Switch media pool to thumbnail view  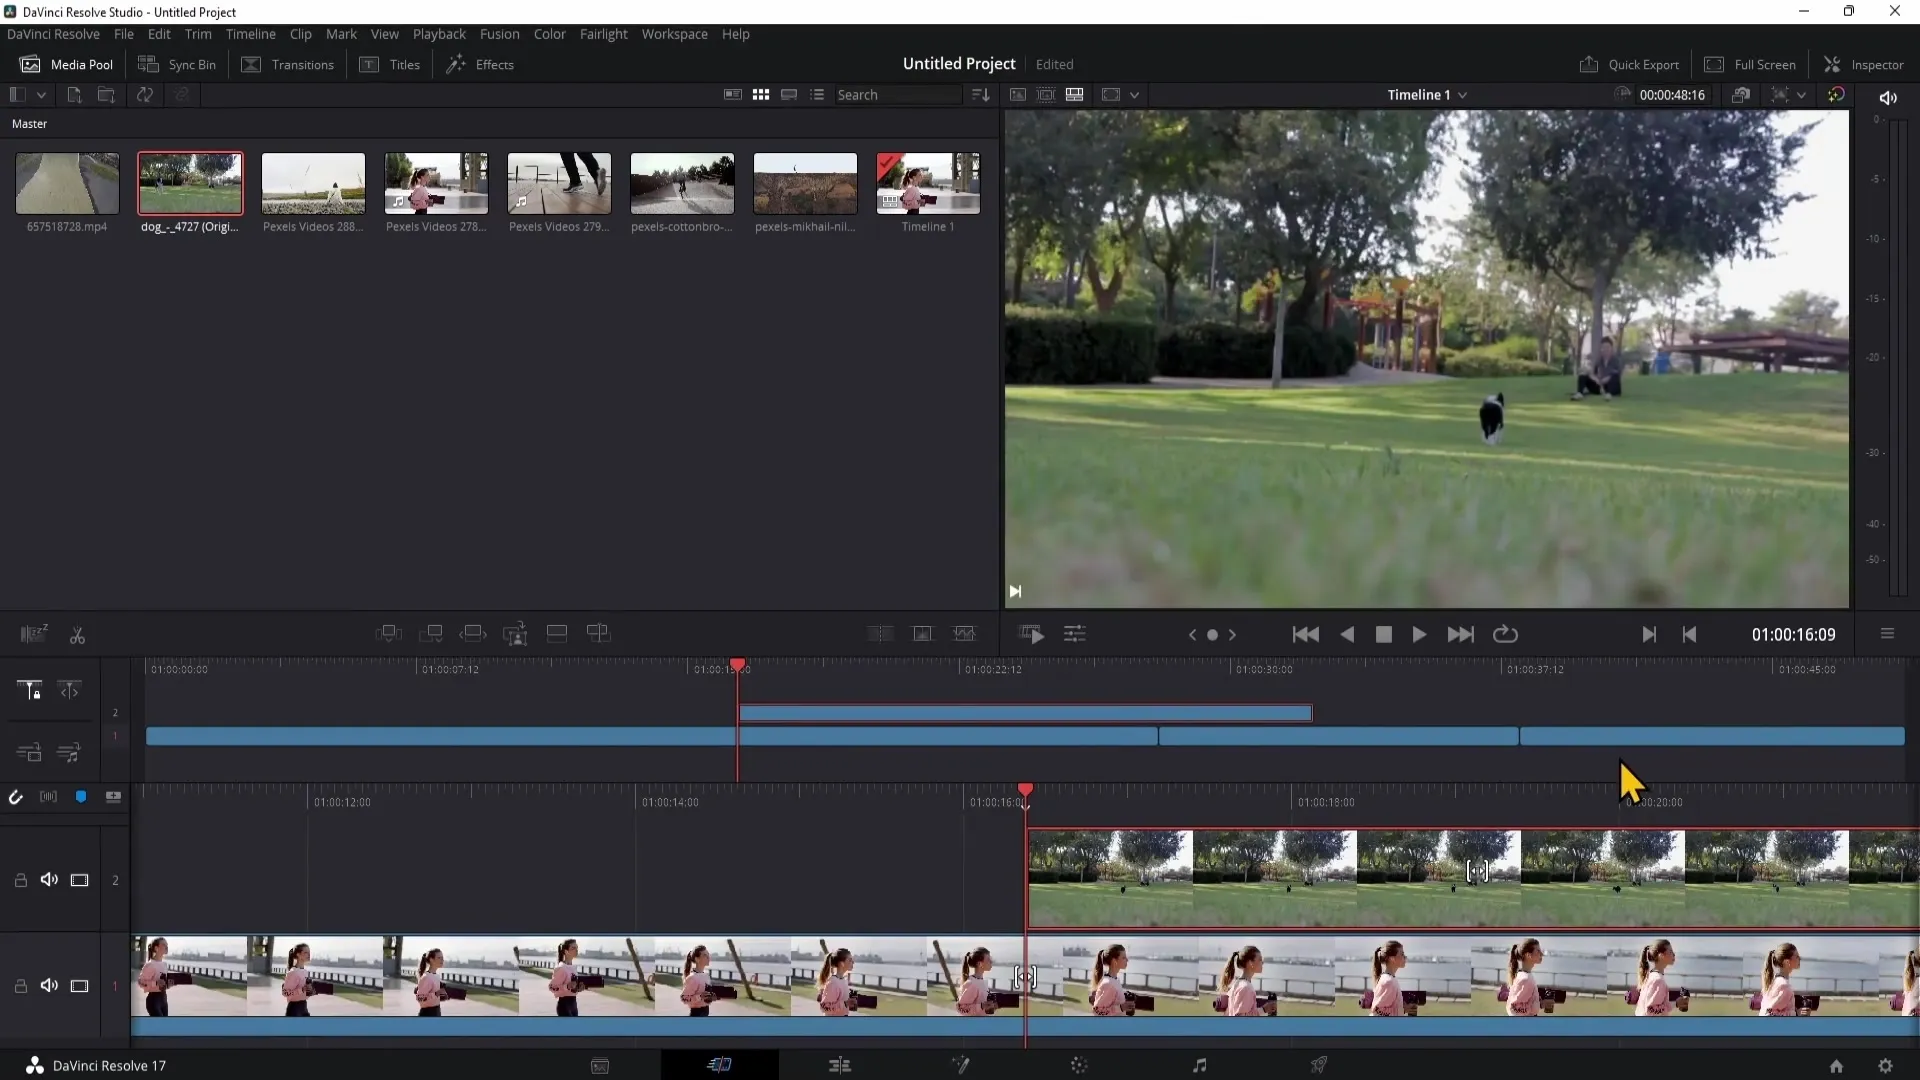761,95
